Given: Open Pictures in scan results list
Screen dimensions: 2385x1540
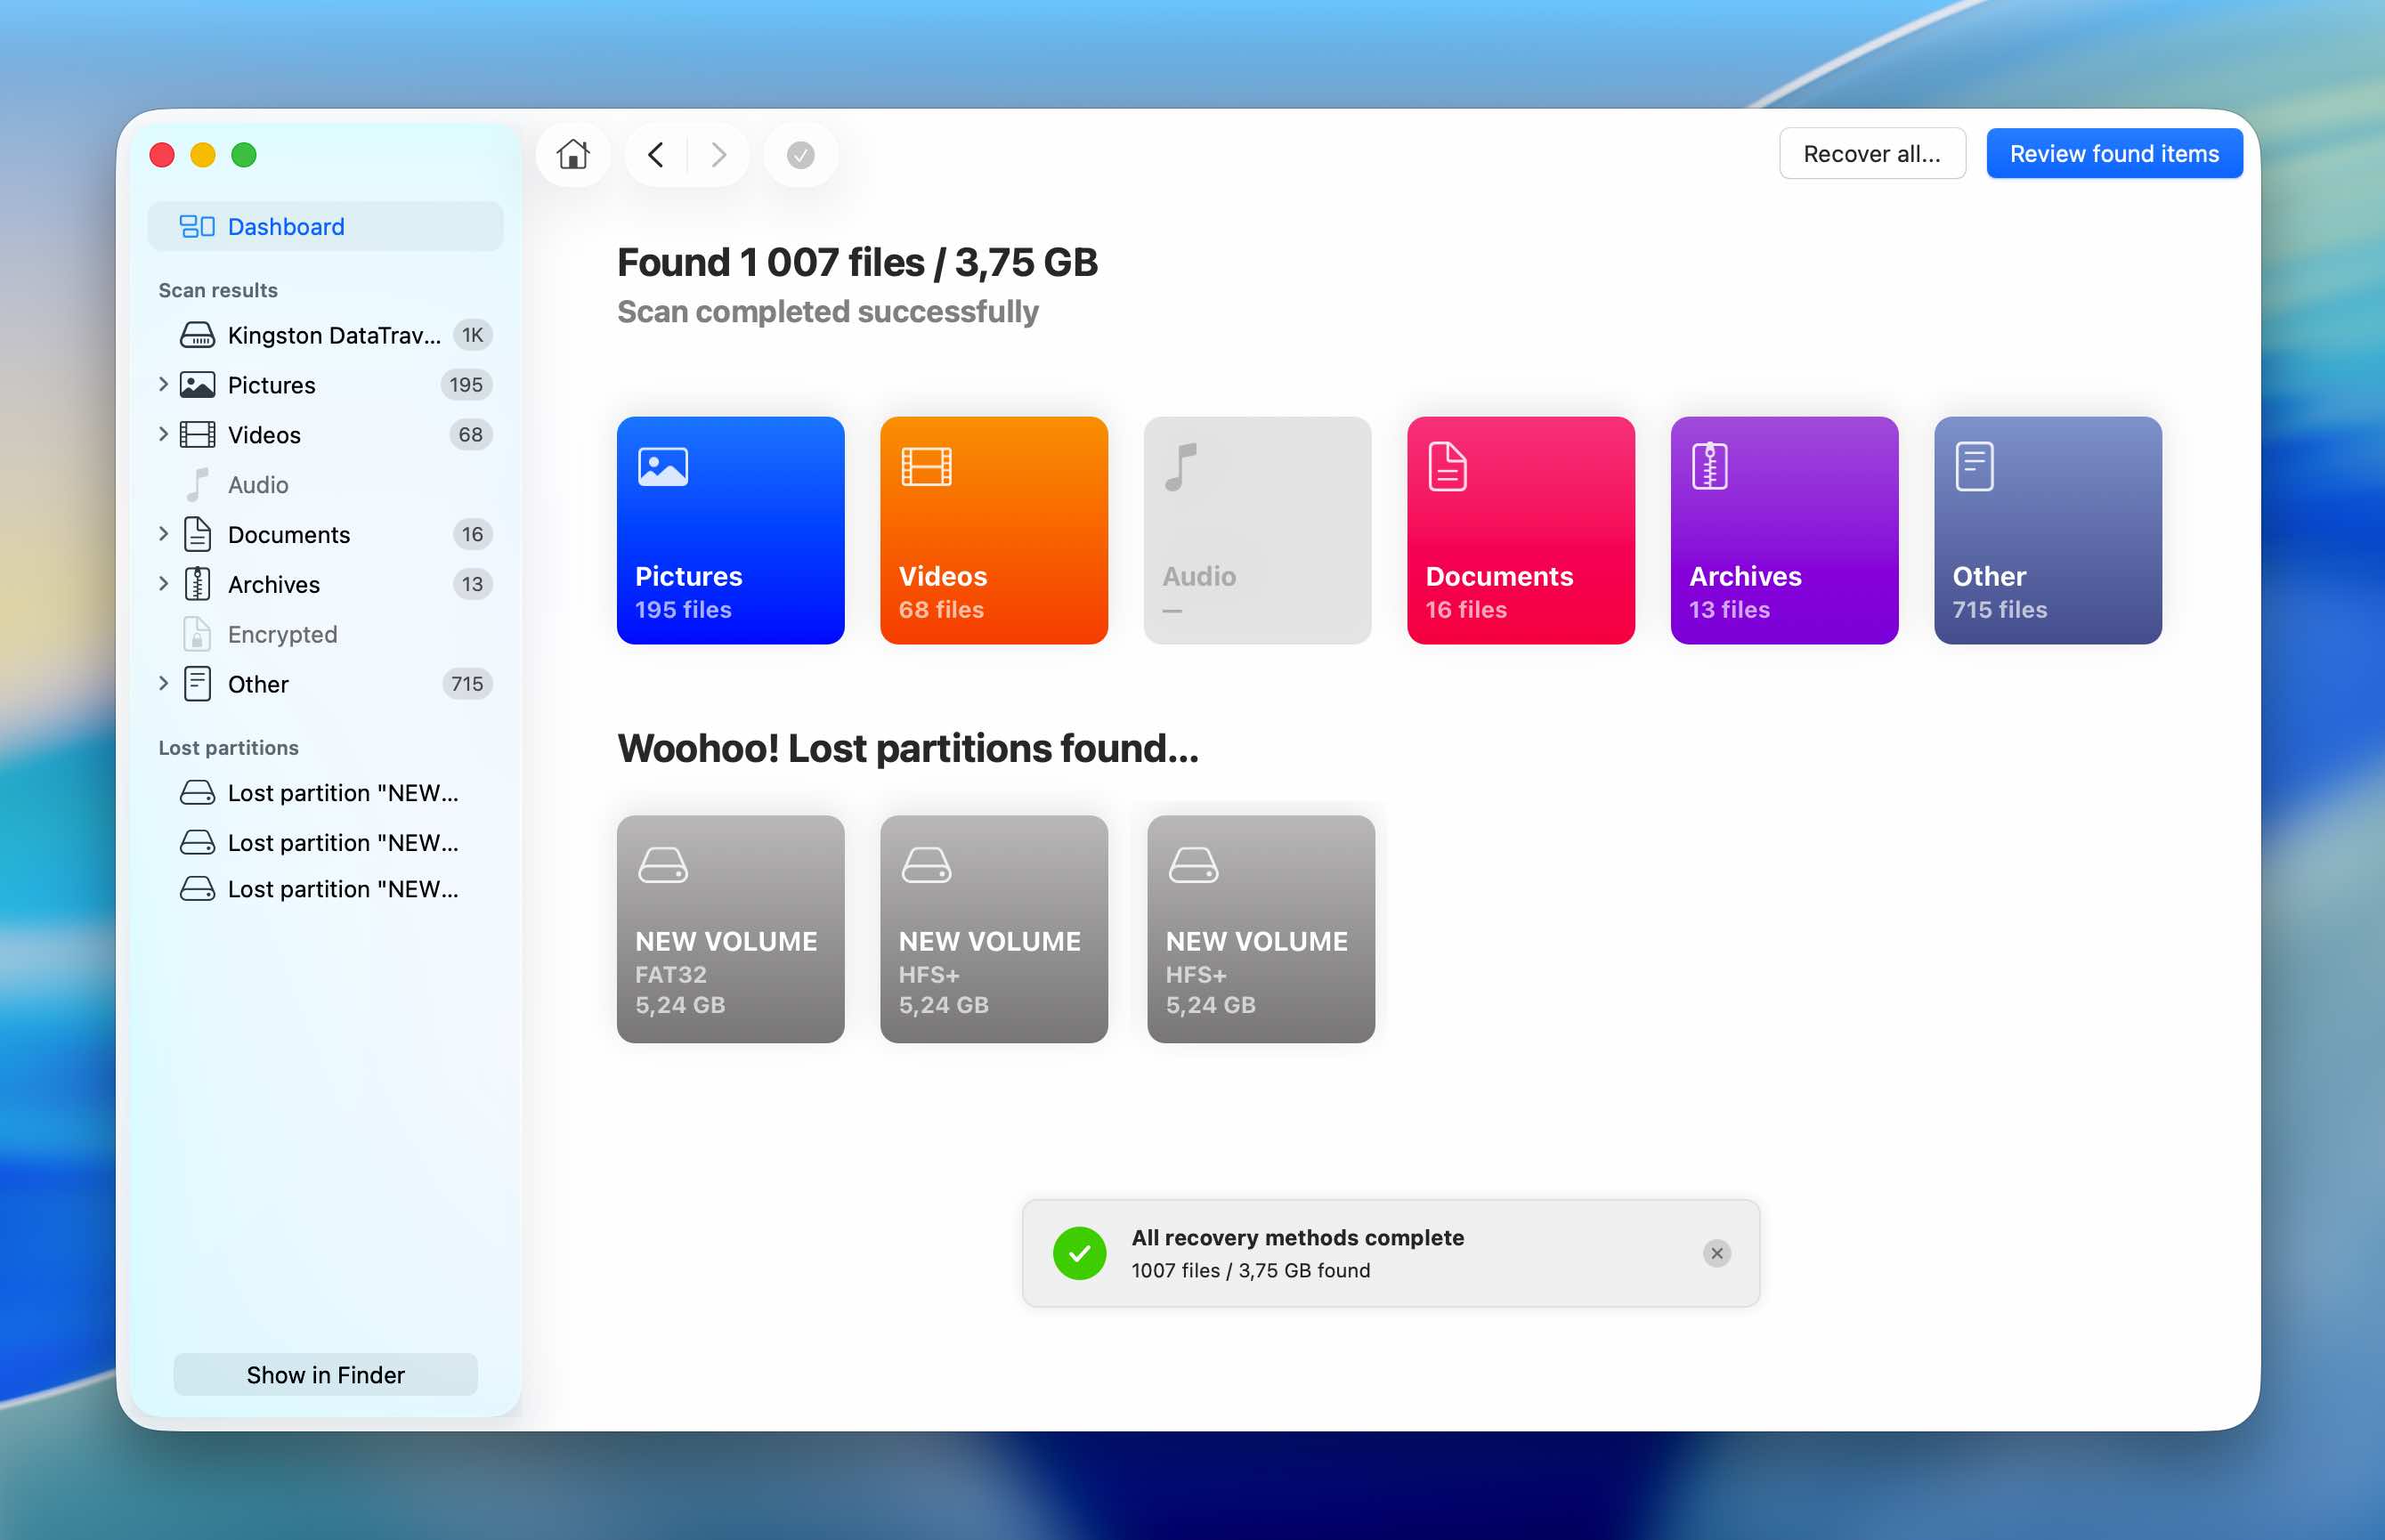Looking at the screenshot, I should point(325,385).
